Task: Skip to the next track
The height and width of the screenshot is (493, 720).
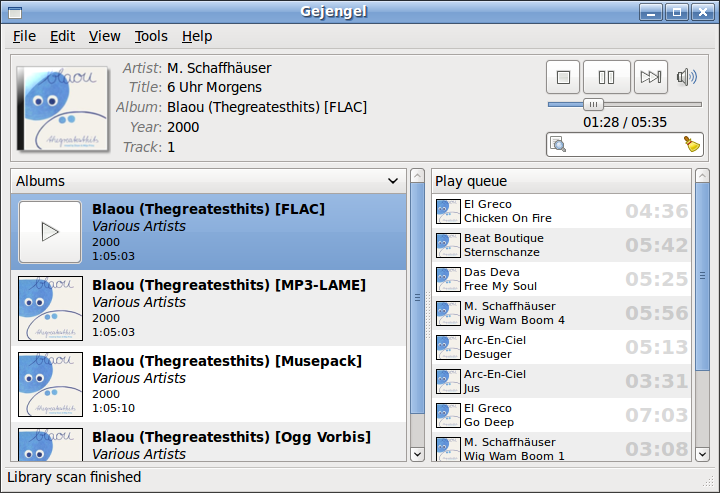Action: 651,77
